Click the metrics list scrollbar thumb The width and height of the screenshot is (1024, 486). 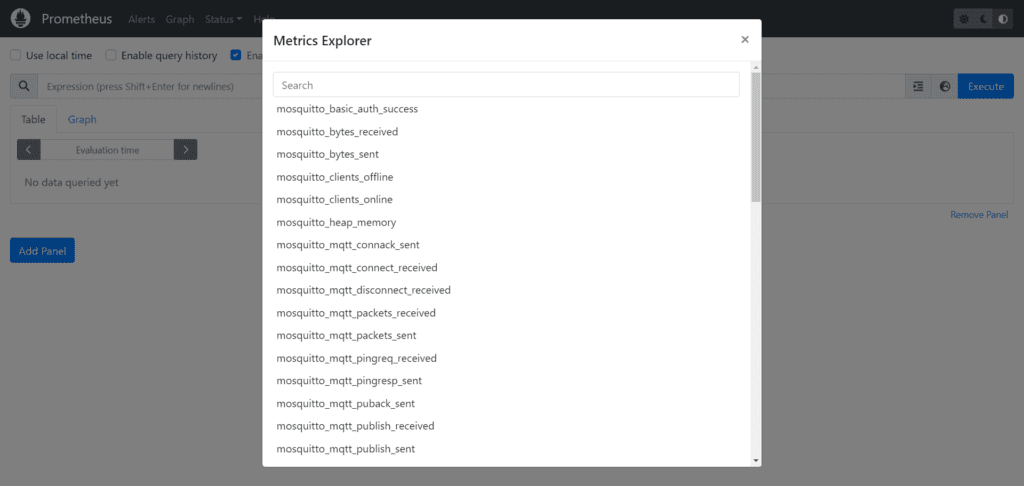756,137
